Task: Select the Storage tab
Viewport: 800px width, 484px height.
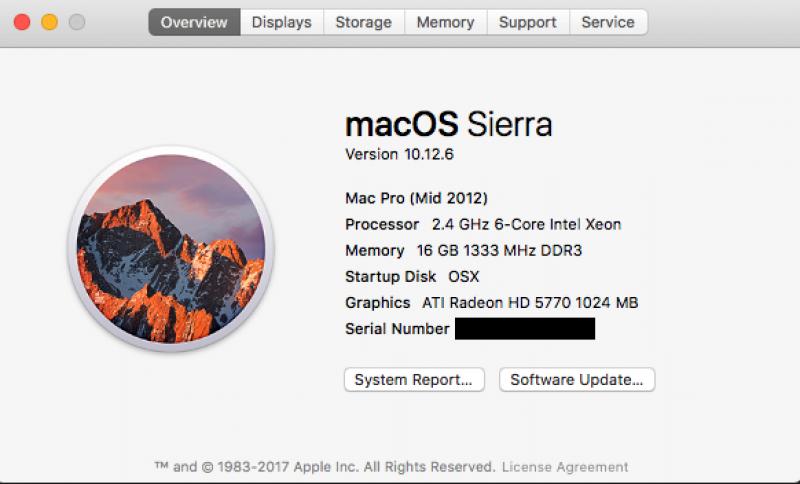Action: click(364, 22)
